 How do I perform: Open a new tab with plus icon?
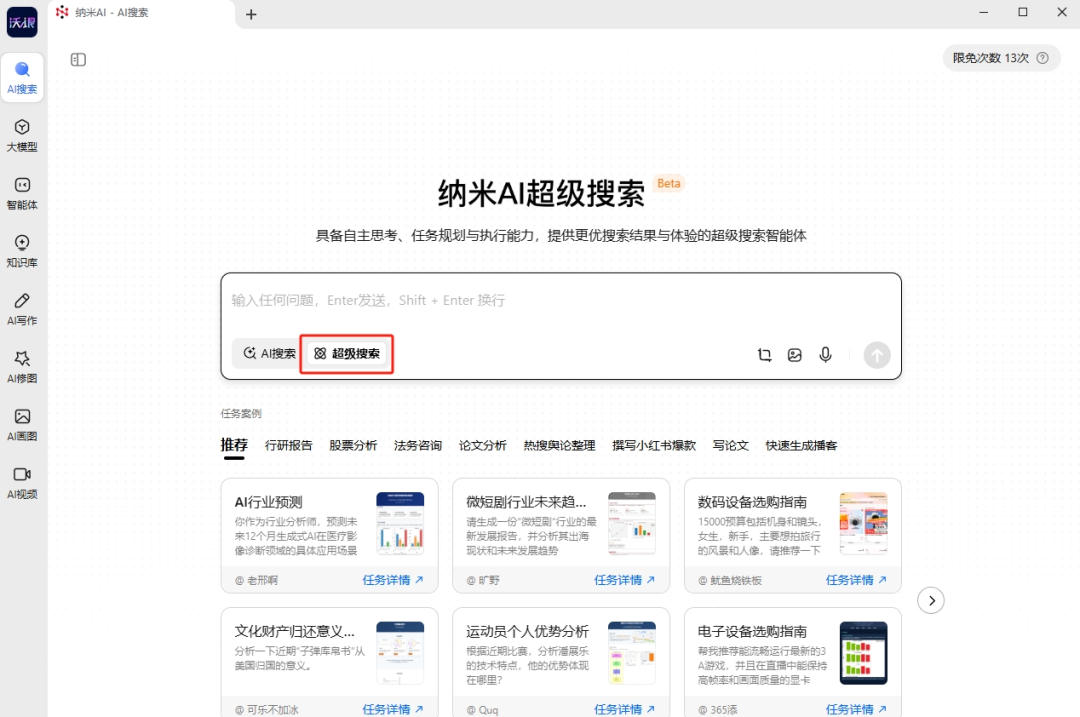click(251, 14)
